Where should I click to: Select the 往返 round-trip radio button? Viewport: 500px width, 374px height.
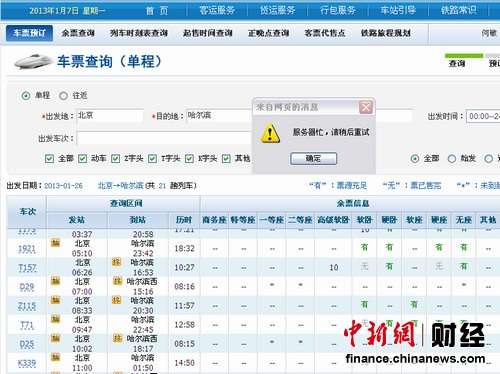[63, 96]
